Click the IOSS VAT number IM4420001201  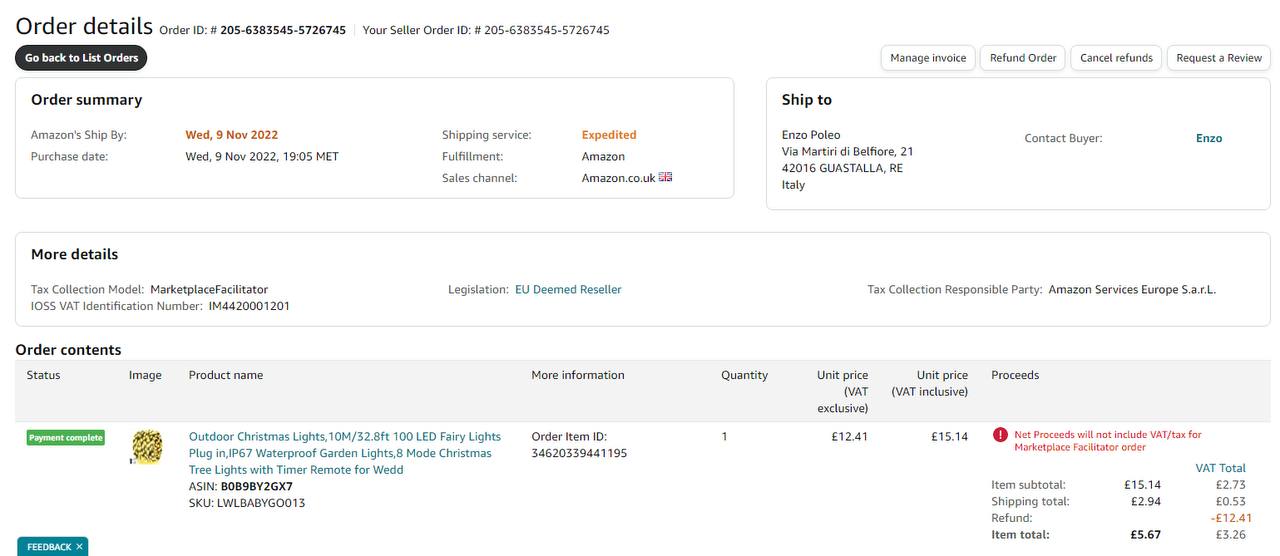point(249,306)
